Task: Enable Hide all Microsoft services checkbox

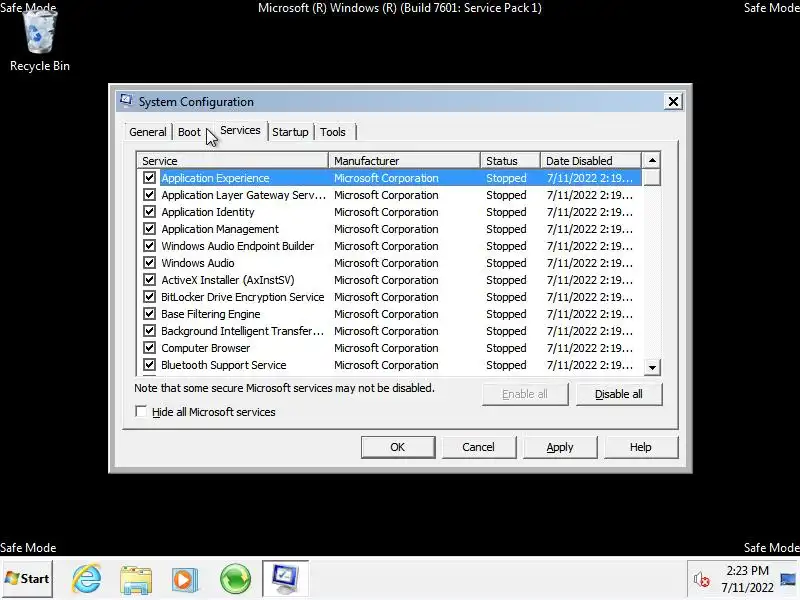Action: point(141,411)
